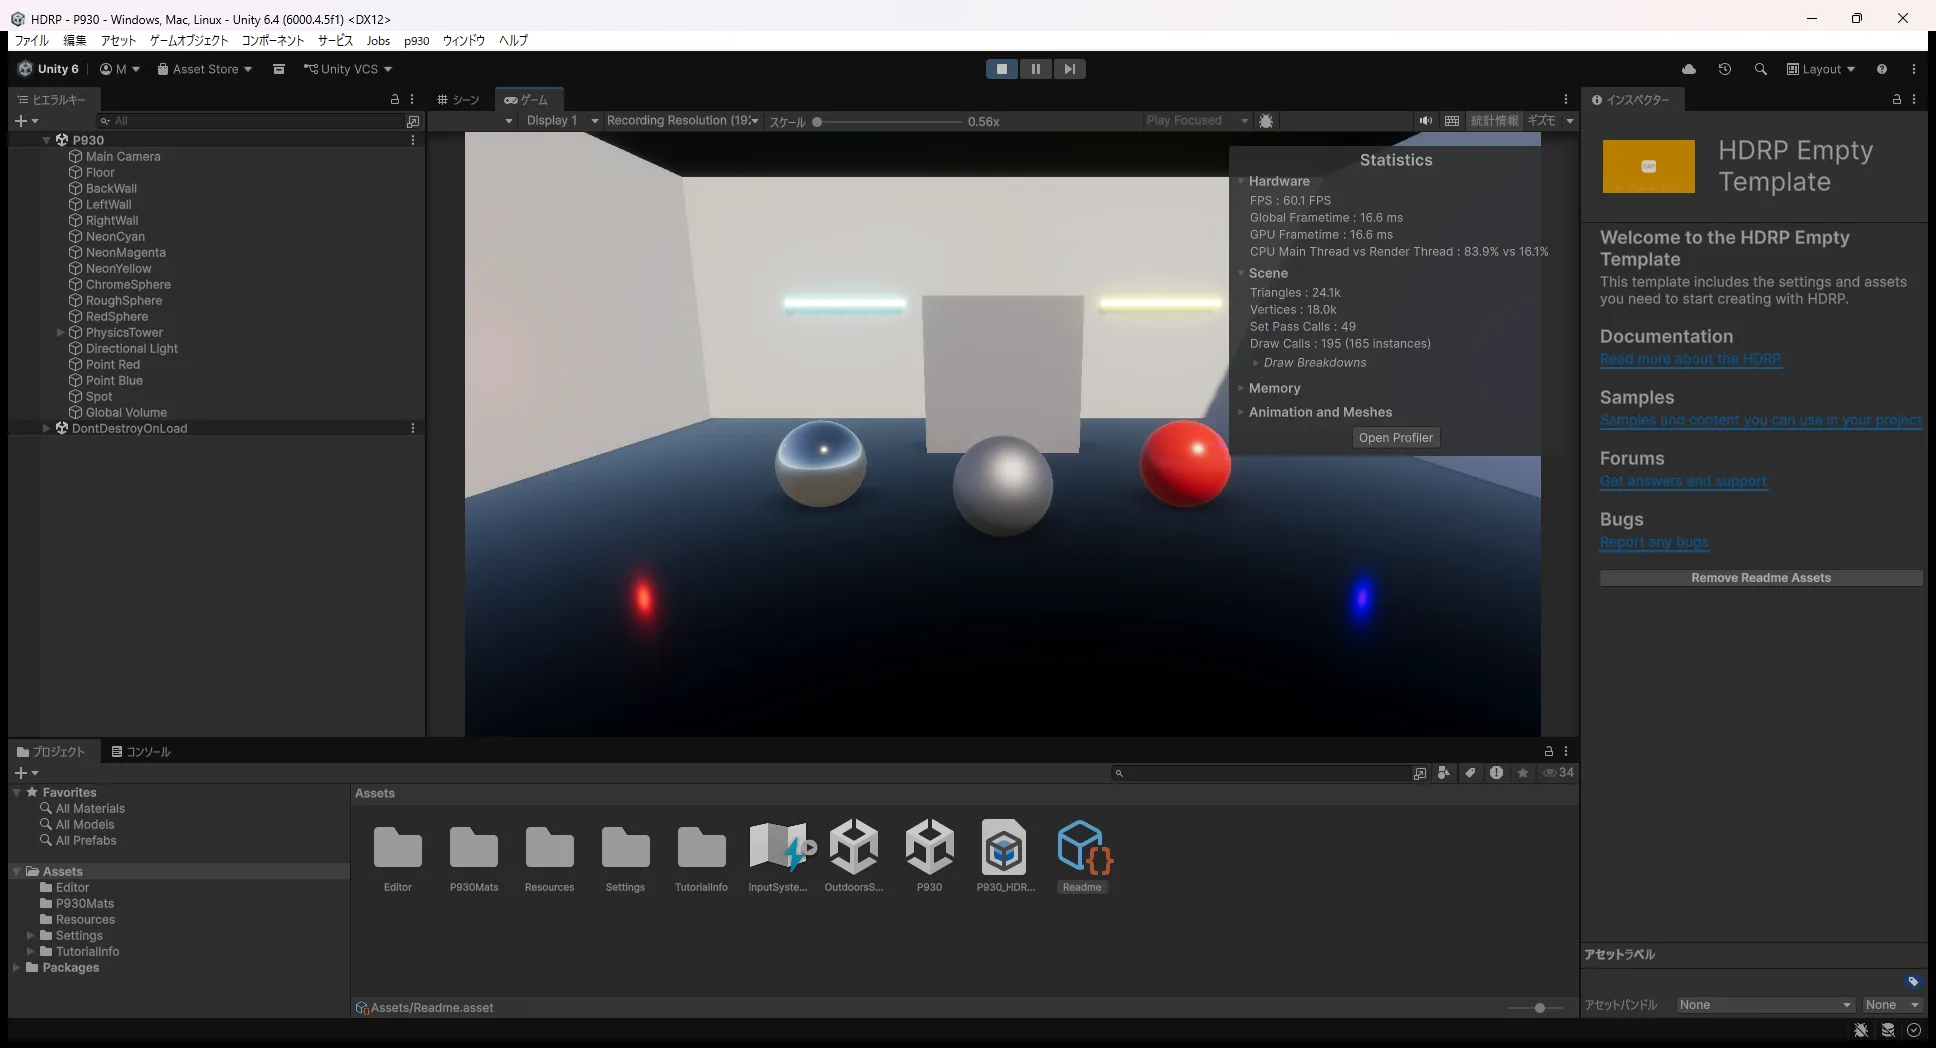1936x1048 pixels.
Task: Click the Search by Label tag icon
Action: [x=1470, y=773]
